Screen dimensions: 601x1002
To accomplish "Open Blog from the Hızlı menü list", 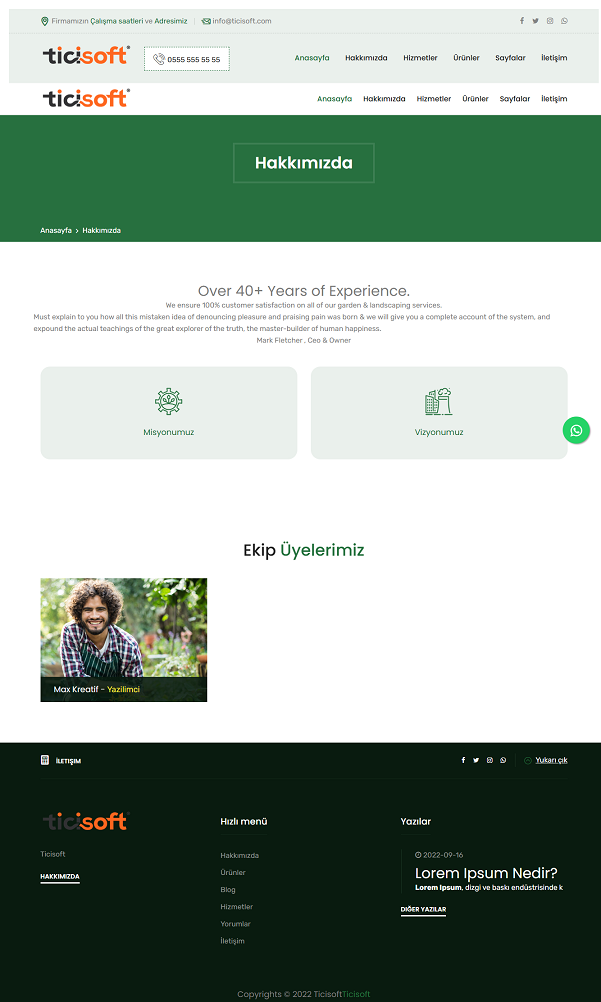I will point(228,890).
